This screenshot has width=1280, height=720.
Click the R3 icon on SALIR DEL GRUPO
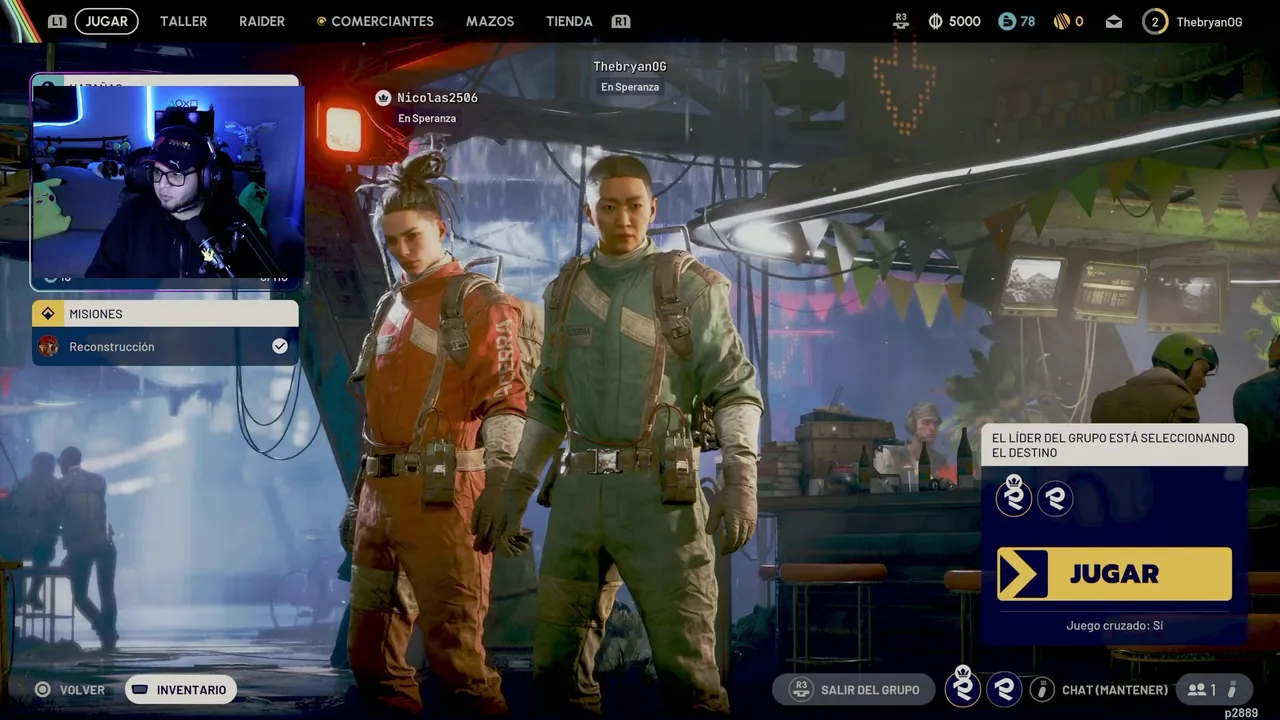pos(800,689)
